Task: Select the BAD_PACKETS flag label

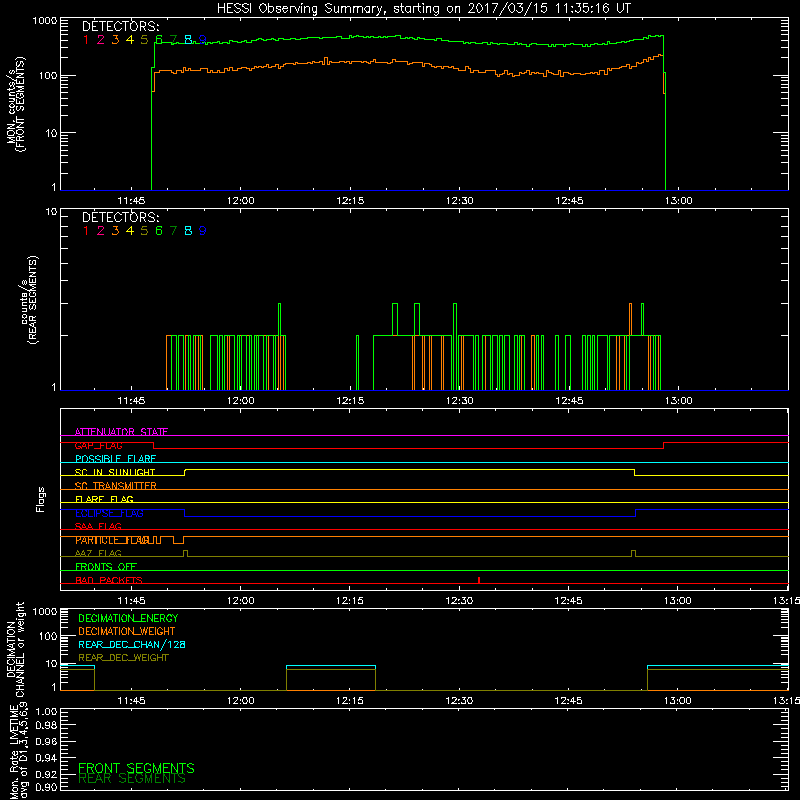Action: click(x=109, y=580)
